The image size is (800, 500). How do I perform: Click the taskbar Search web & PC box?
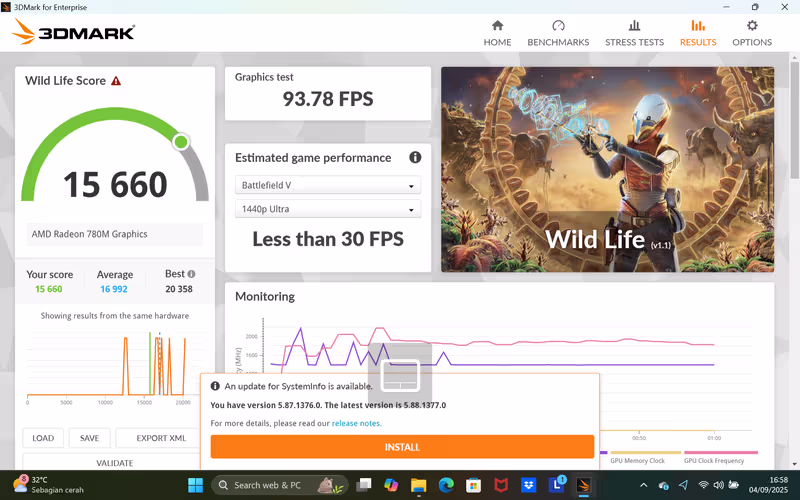(x=280, y=485)
